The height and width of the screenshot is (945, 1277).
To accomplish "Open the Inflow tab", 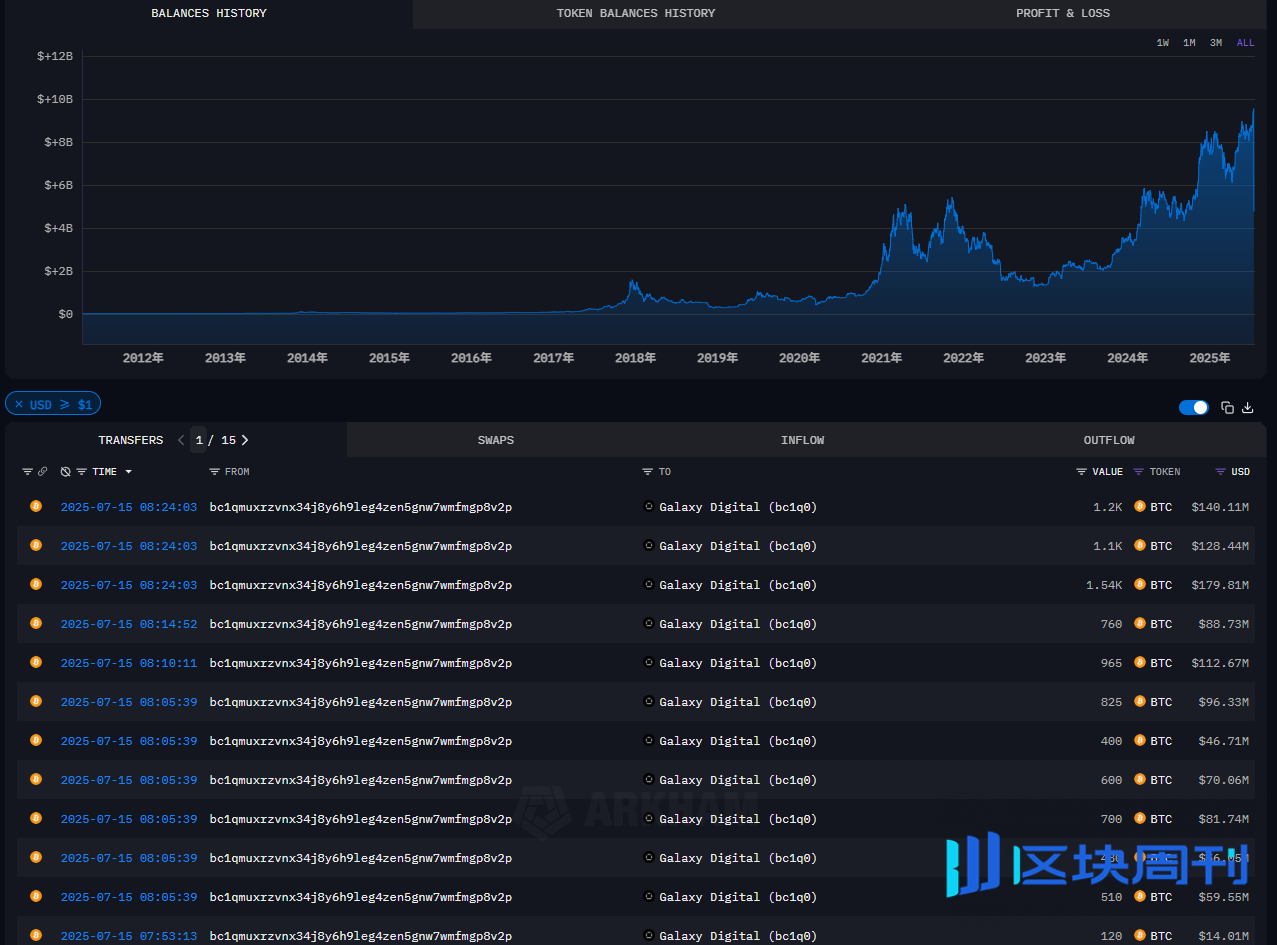I will click(803, 440).
